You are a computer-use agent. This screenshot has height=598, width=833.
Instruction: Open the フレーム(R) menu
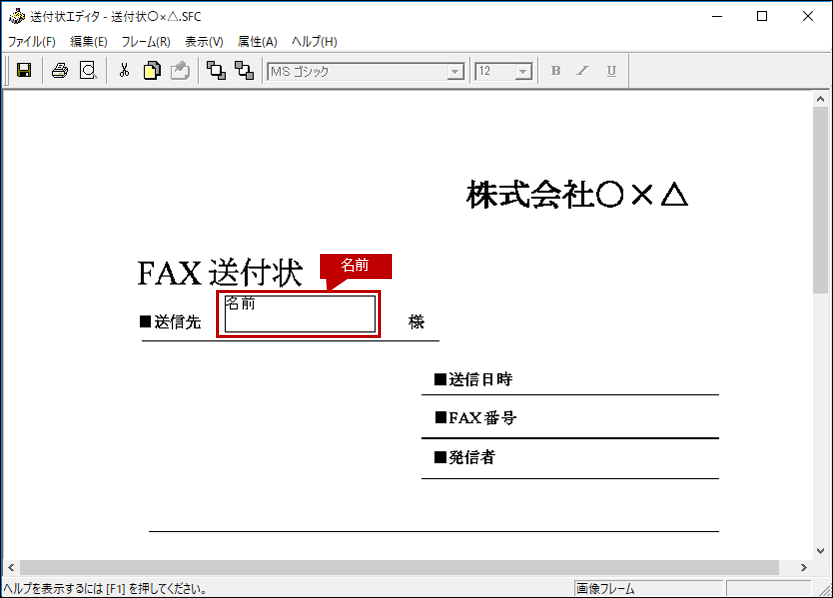click(146, 41)
